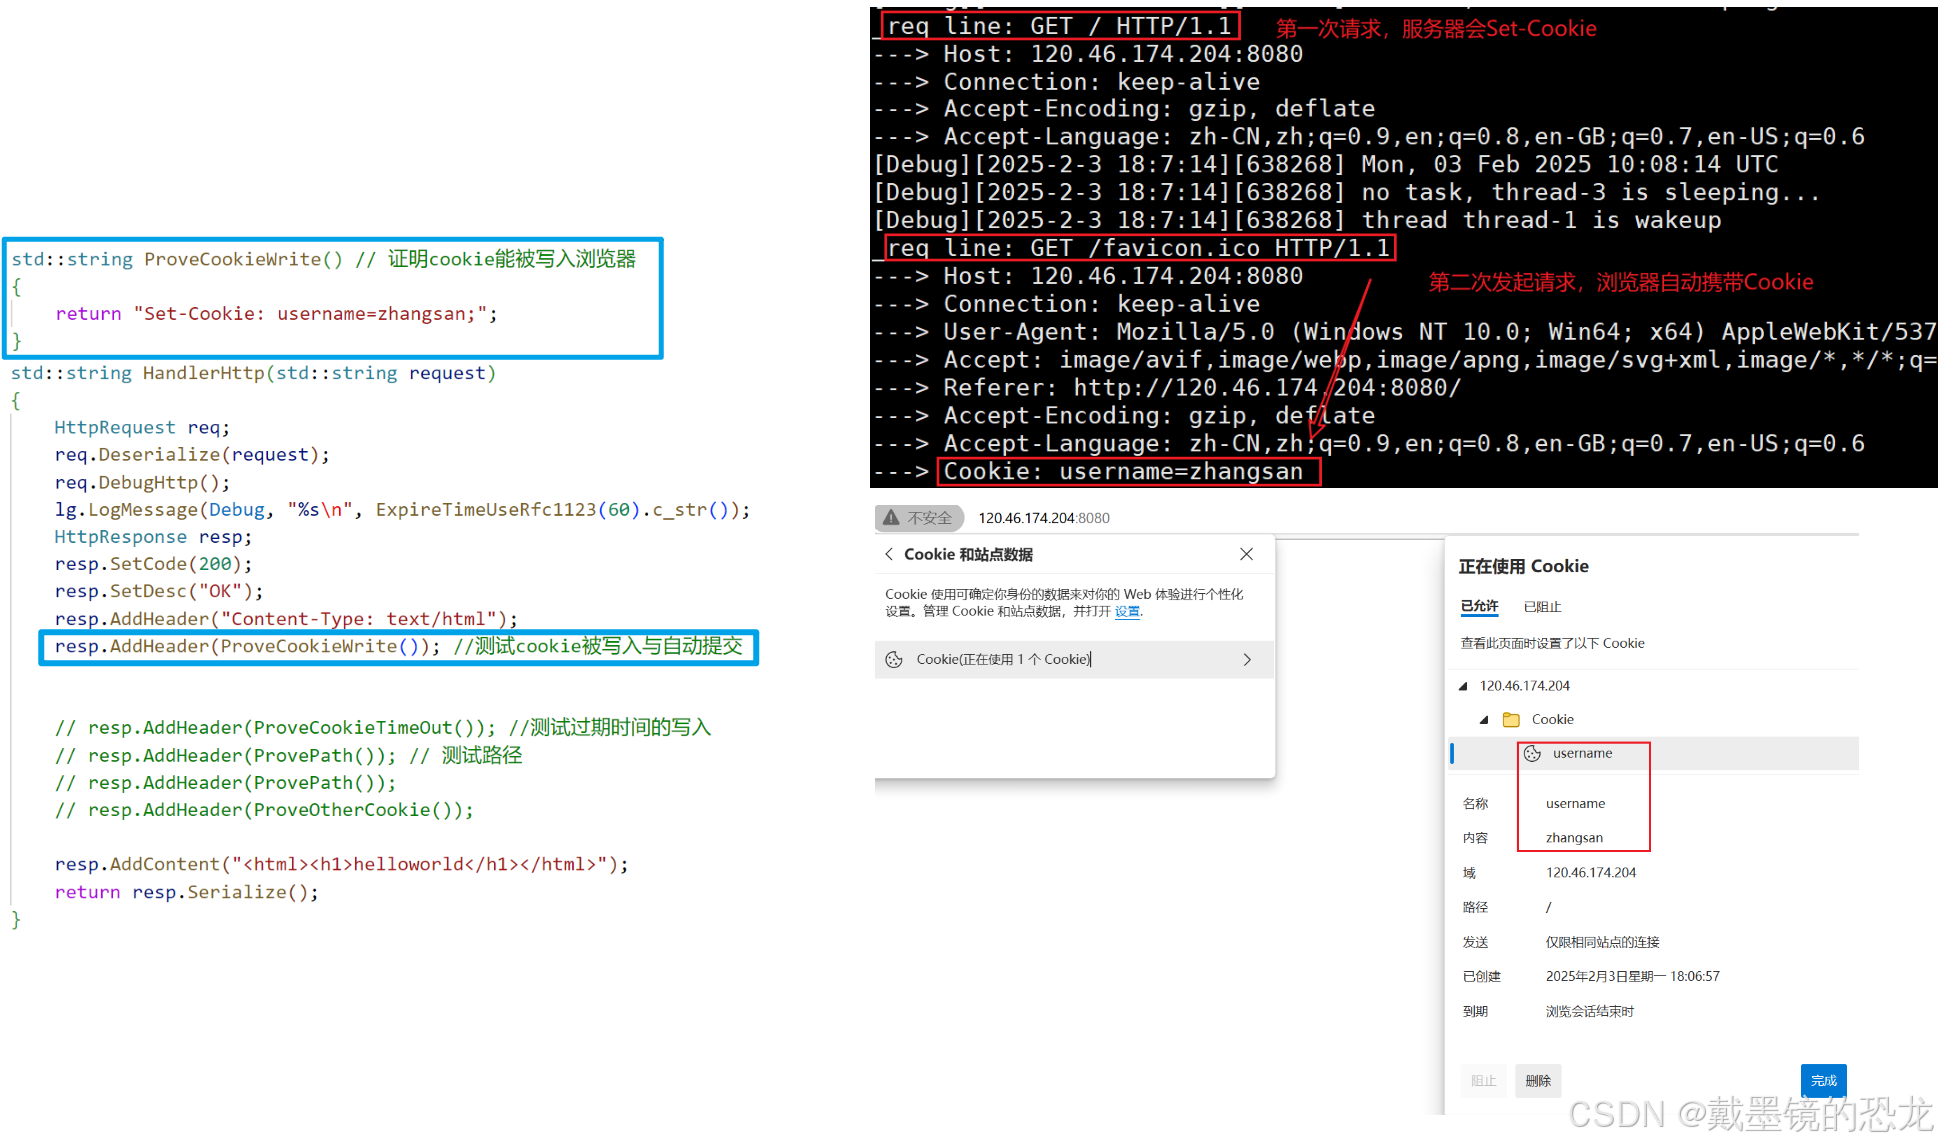
Task: Switch to the 已阻止 tab
Action: pos(1542,607)
